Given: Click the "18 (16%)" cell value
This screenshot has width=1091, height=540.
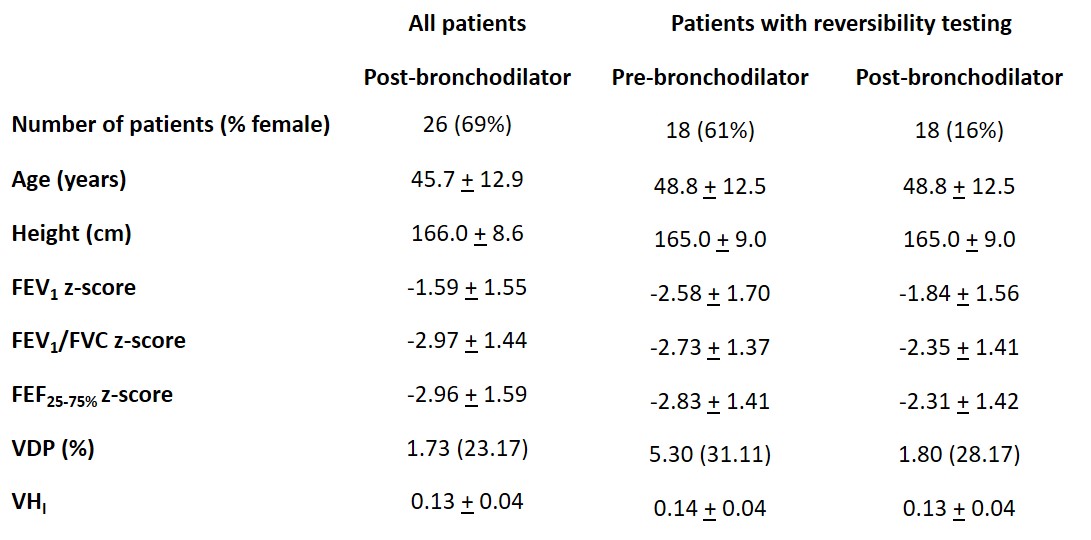Looking at the screenshot, I should coord(959,131).
